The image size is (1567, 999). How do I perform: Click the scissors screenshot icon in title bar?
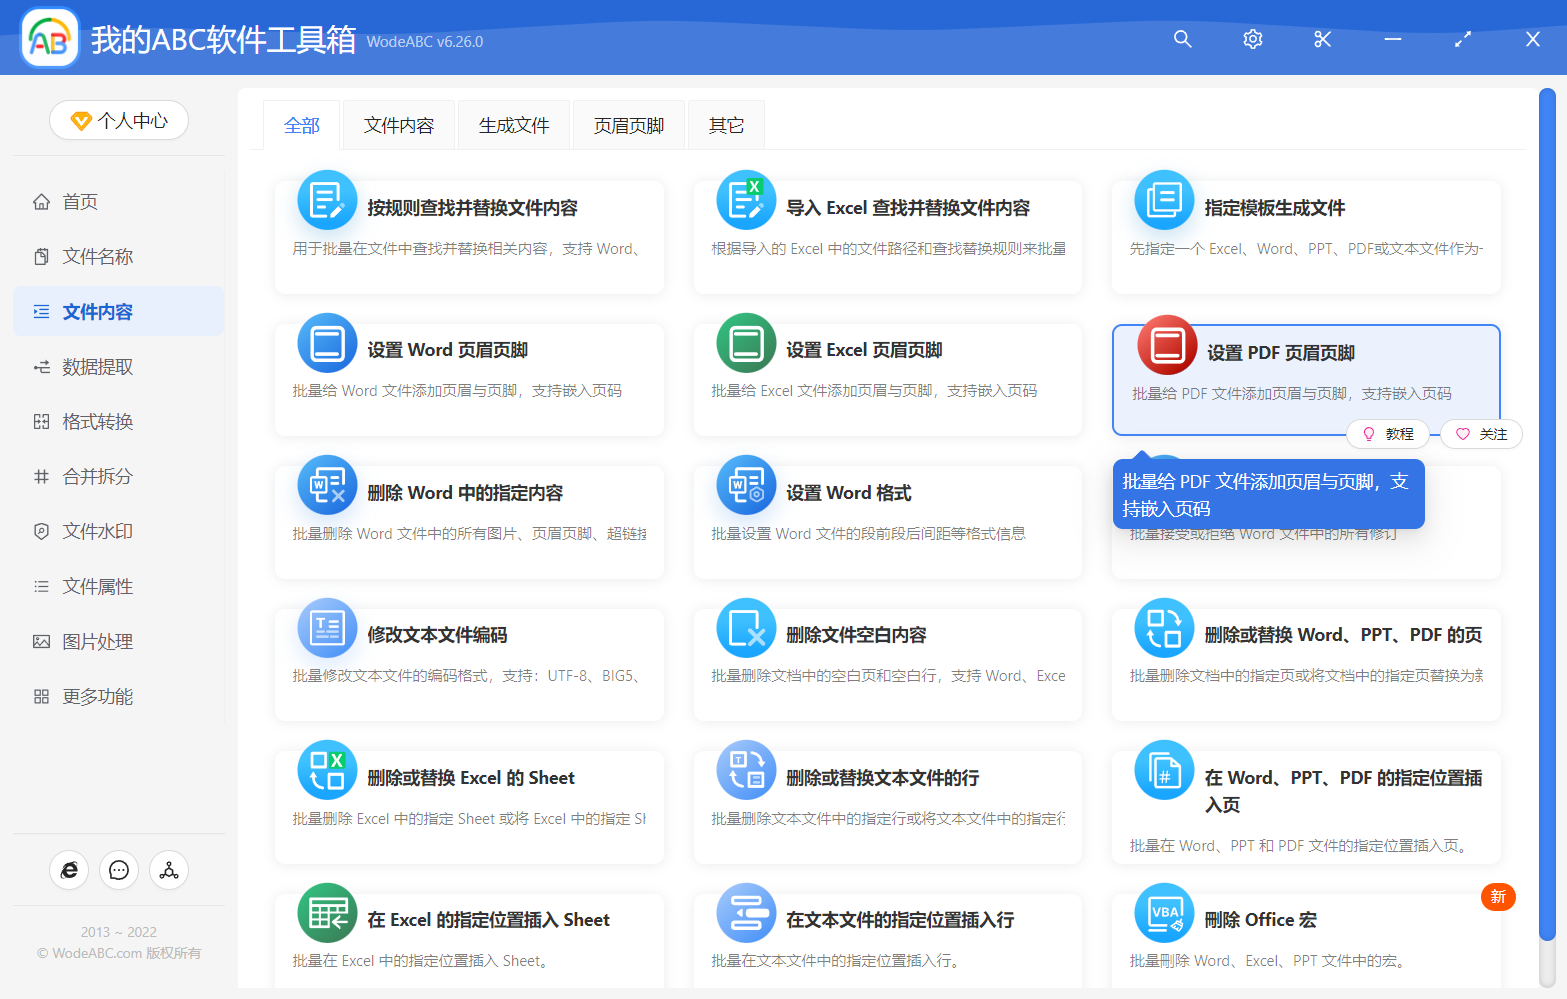click(x=1322, y=39)
